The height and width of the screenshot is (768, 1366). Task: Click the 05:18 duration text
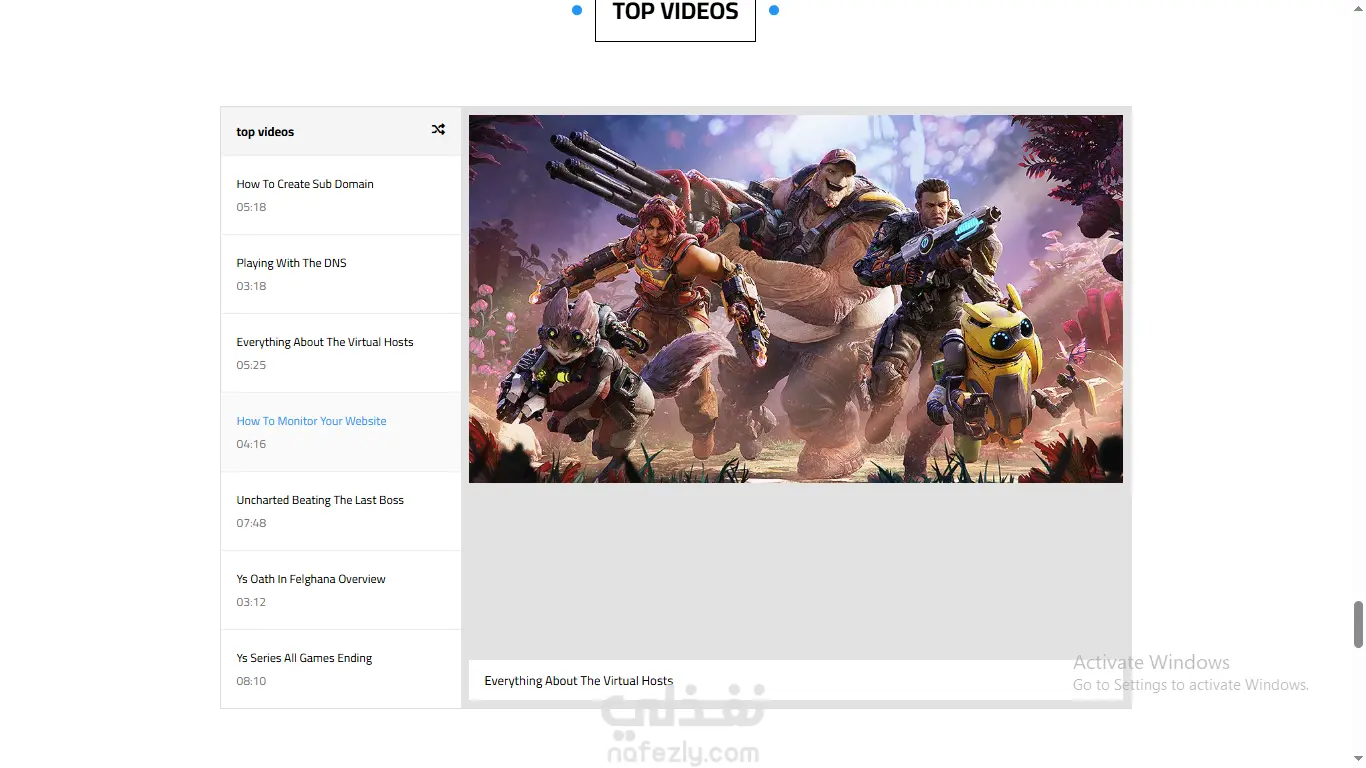click(x=251, y=207)
